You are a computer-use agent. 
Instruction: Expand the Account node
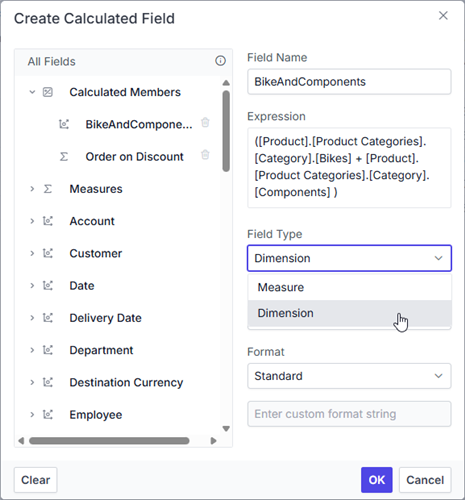(x=32, y=221)
